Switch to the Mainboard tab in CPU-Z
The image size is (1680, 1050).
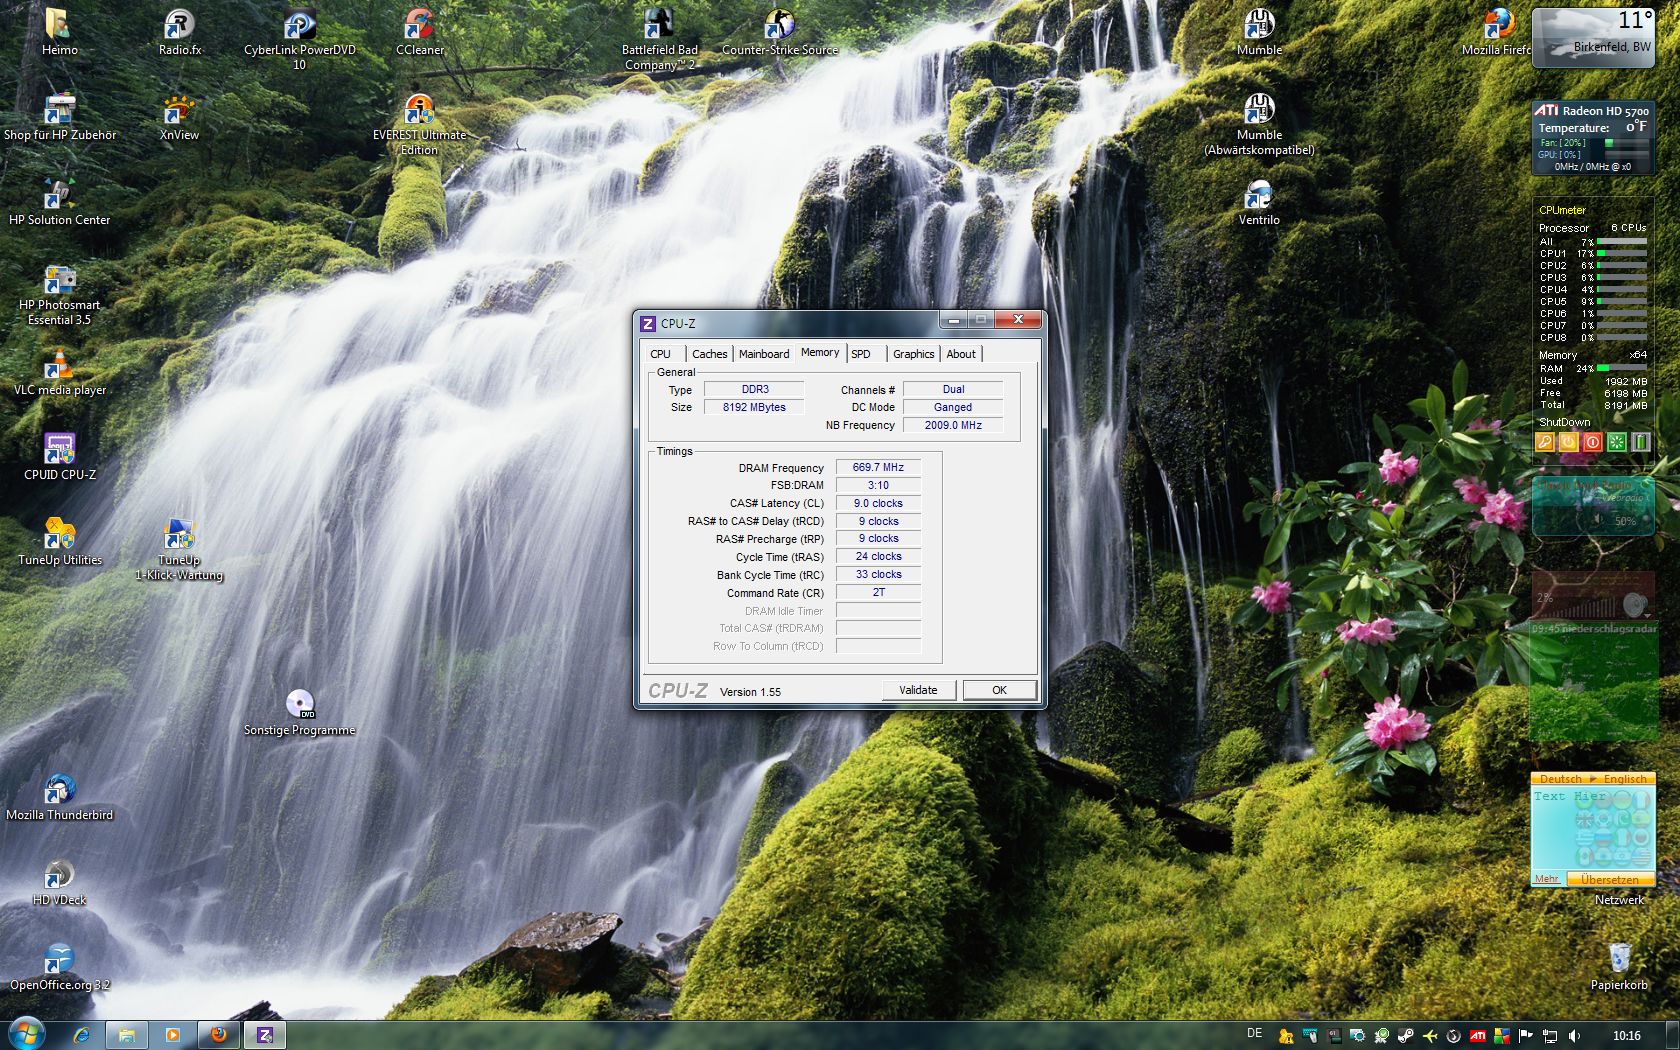tap(764, 354)
